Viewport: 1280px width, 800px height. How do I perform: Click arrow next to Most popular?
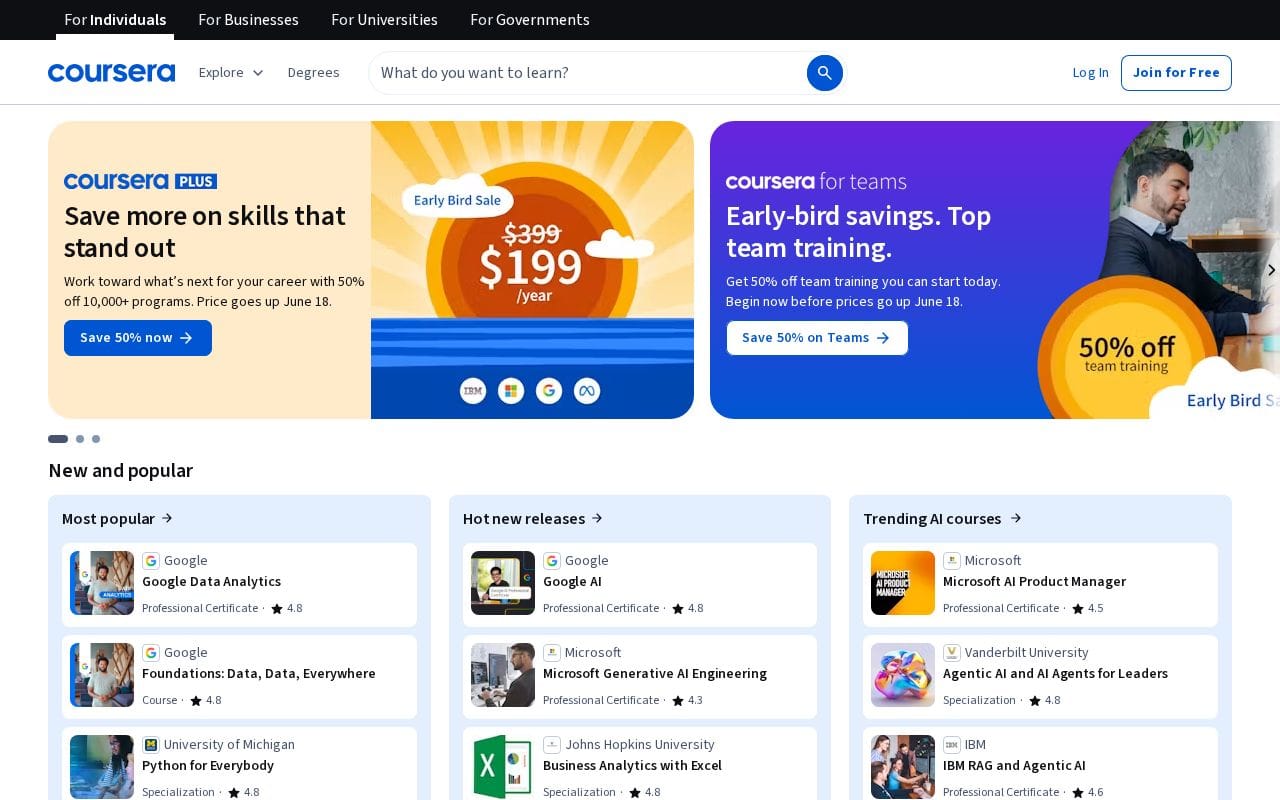click(x=167, y=518)
